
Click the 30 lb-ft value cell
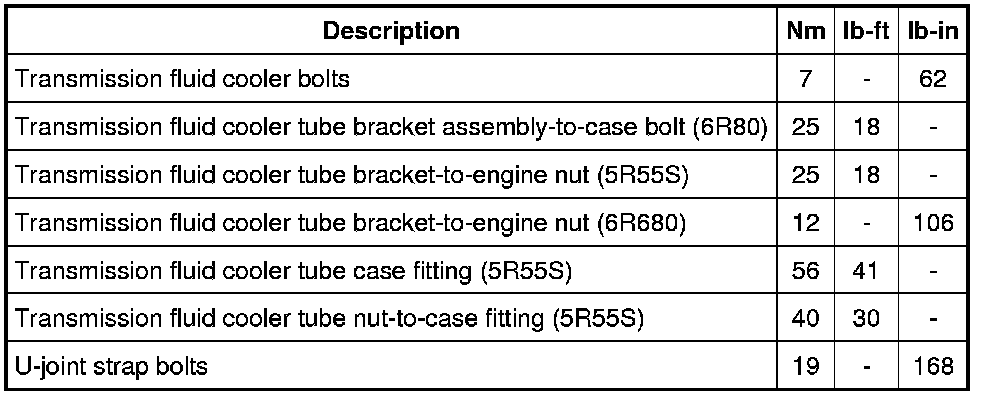865,318
